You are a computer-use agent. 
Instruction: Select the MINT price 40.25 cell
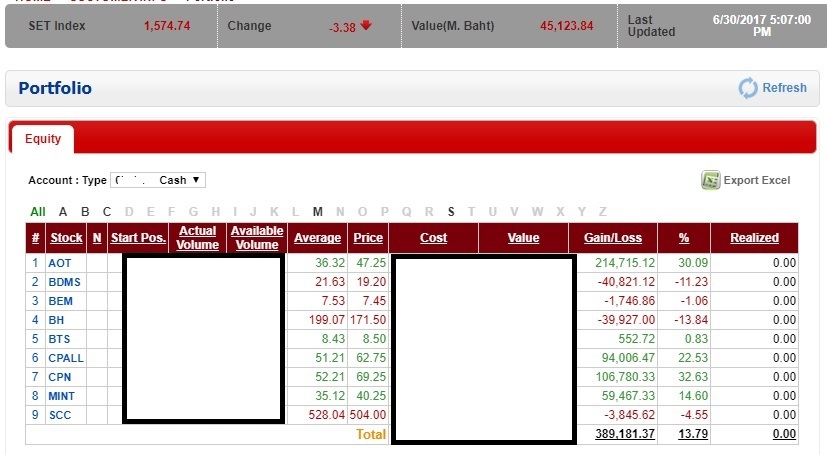(x=371, y=396)
